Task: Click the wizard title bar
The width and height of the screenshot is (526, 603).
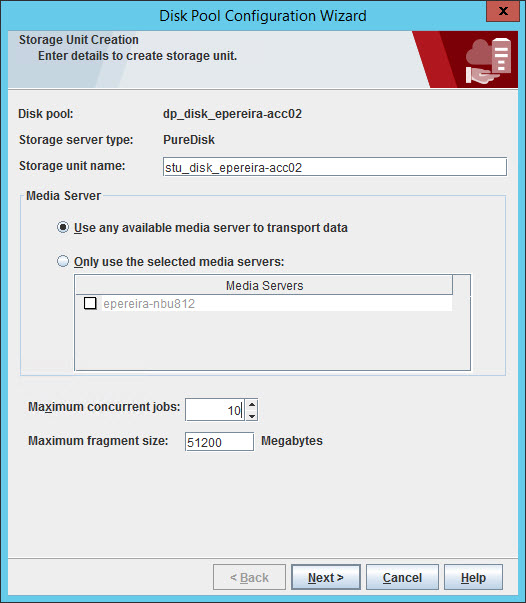Action: point(263,16)
